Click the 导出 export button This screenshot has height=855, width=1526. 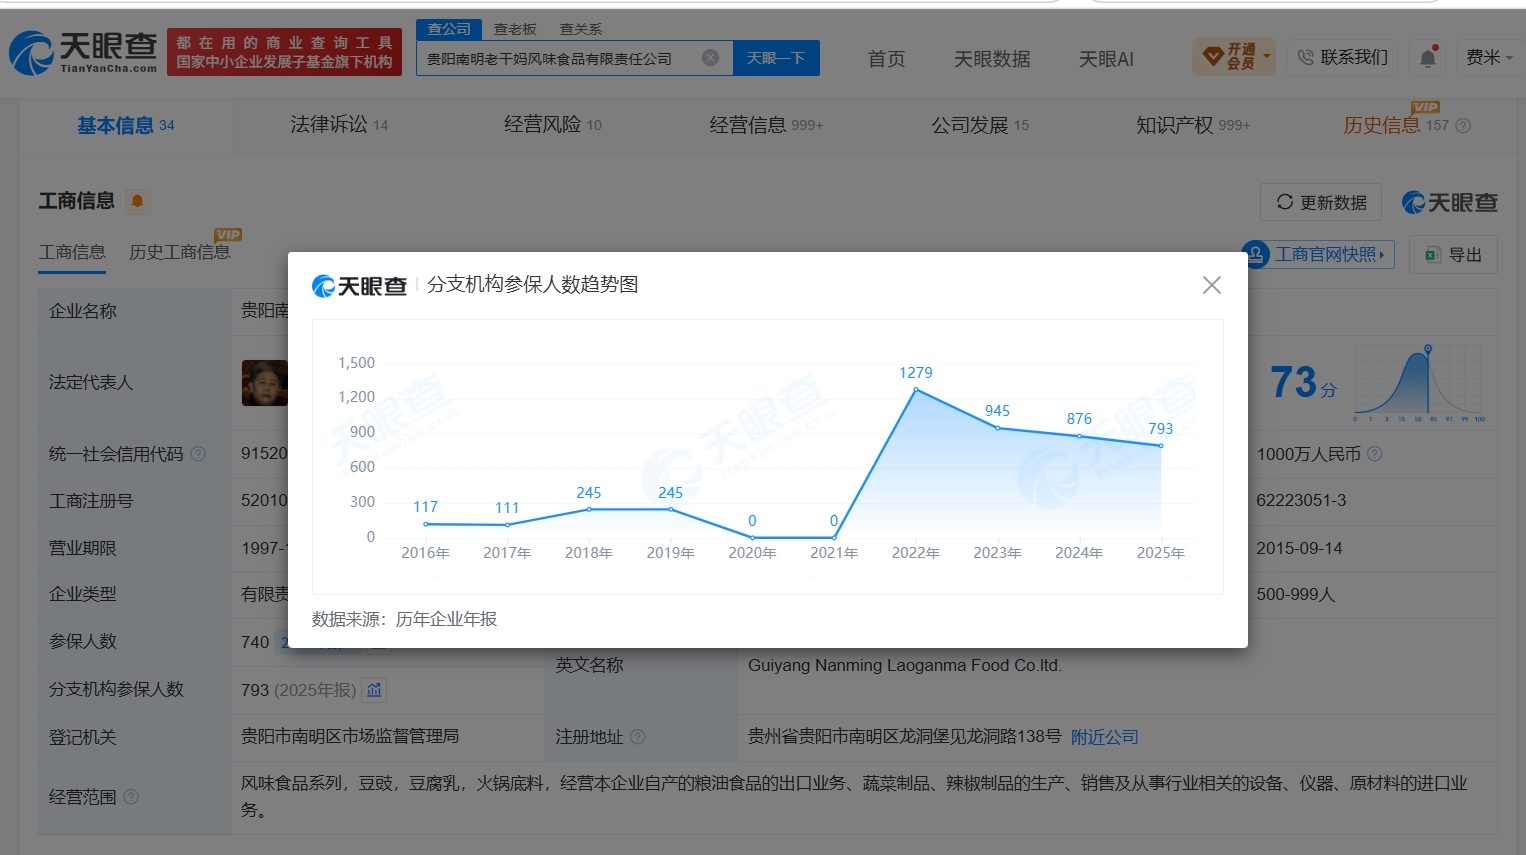(1453, 255)
